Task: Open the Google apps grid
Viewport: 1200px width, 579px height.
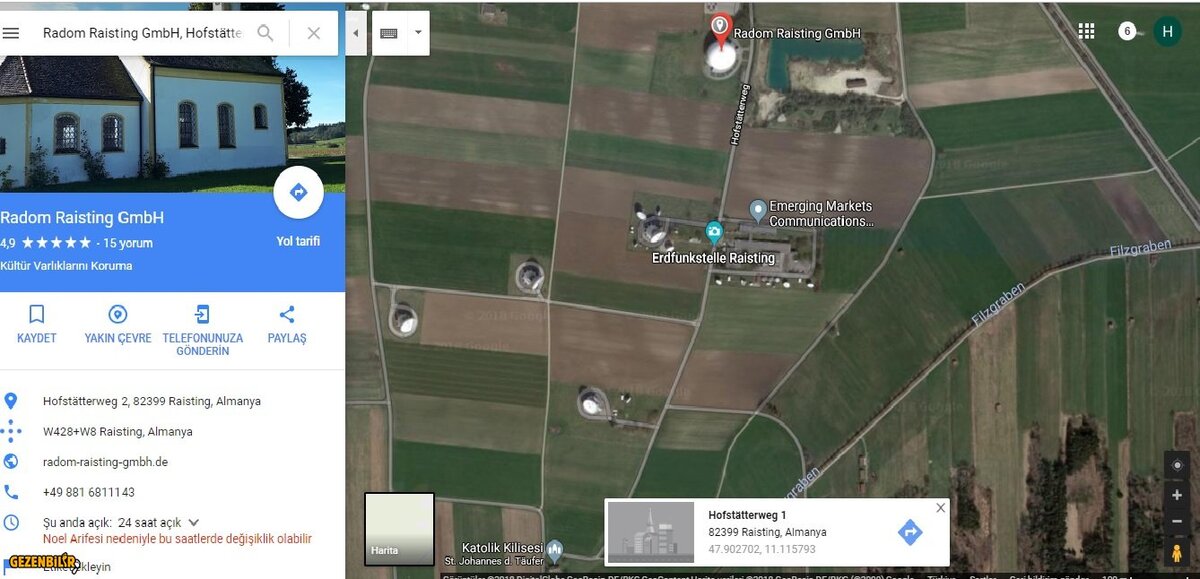Action: [x=1086, y=31]
